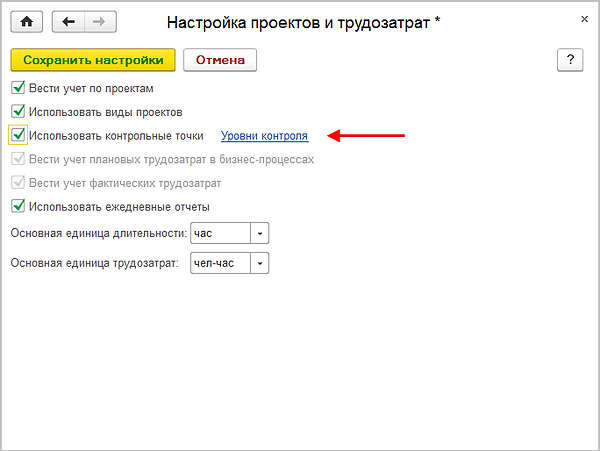Click title Настройка проектов и трудозатрат

[303, 23]
